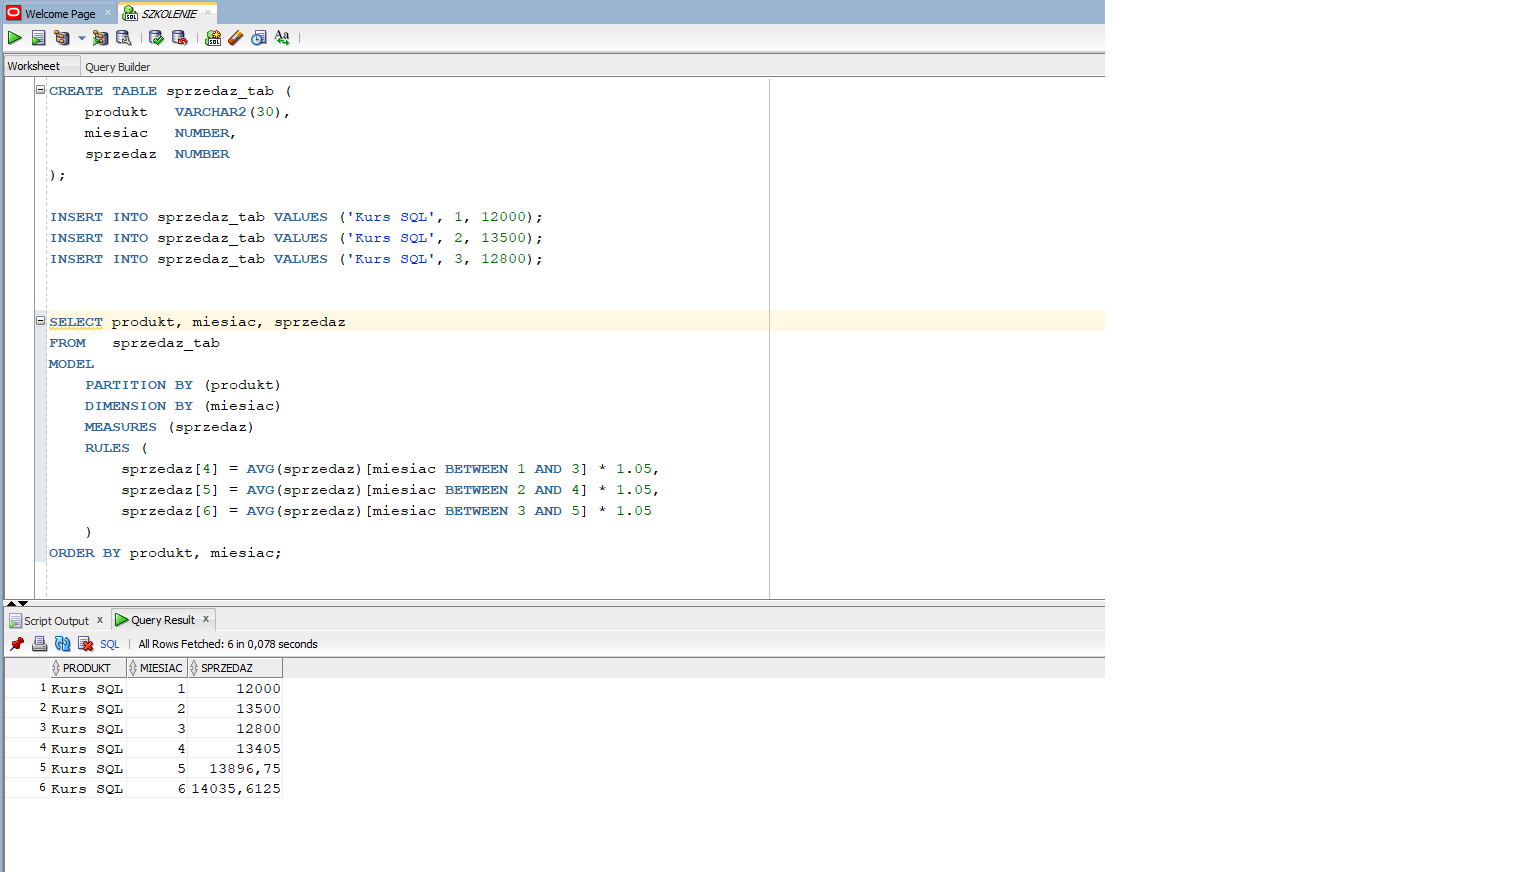The width and height of the screenshot is (1536, 872).
Task: Sort by the MIESIAC column header
Action: click(x=158, y=668)
